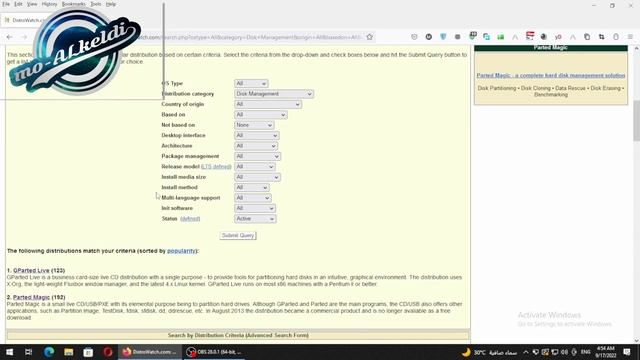
Task: Open the Install media size dropdown
Action: (x=257, y=177)
